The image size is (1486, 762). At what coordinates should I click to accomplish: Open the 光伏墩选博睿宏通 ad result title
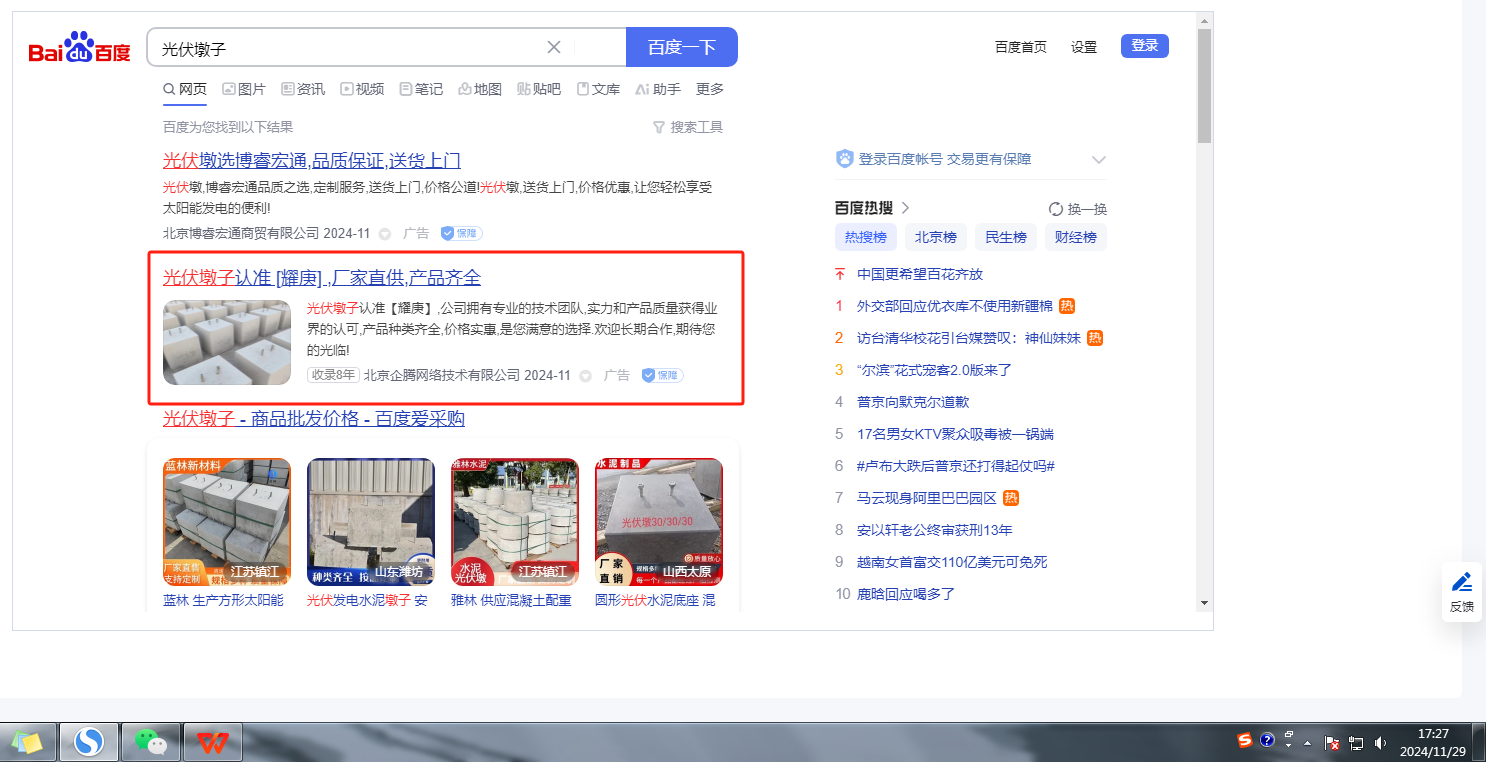(x=312, y=161)
